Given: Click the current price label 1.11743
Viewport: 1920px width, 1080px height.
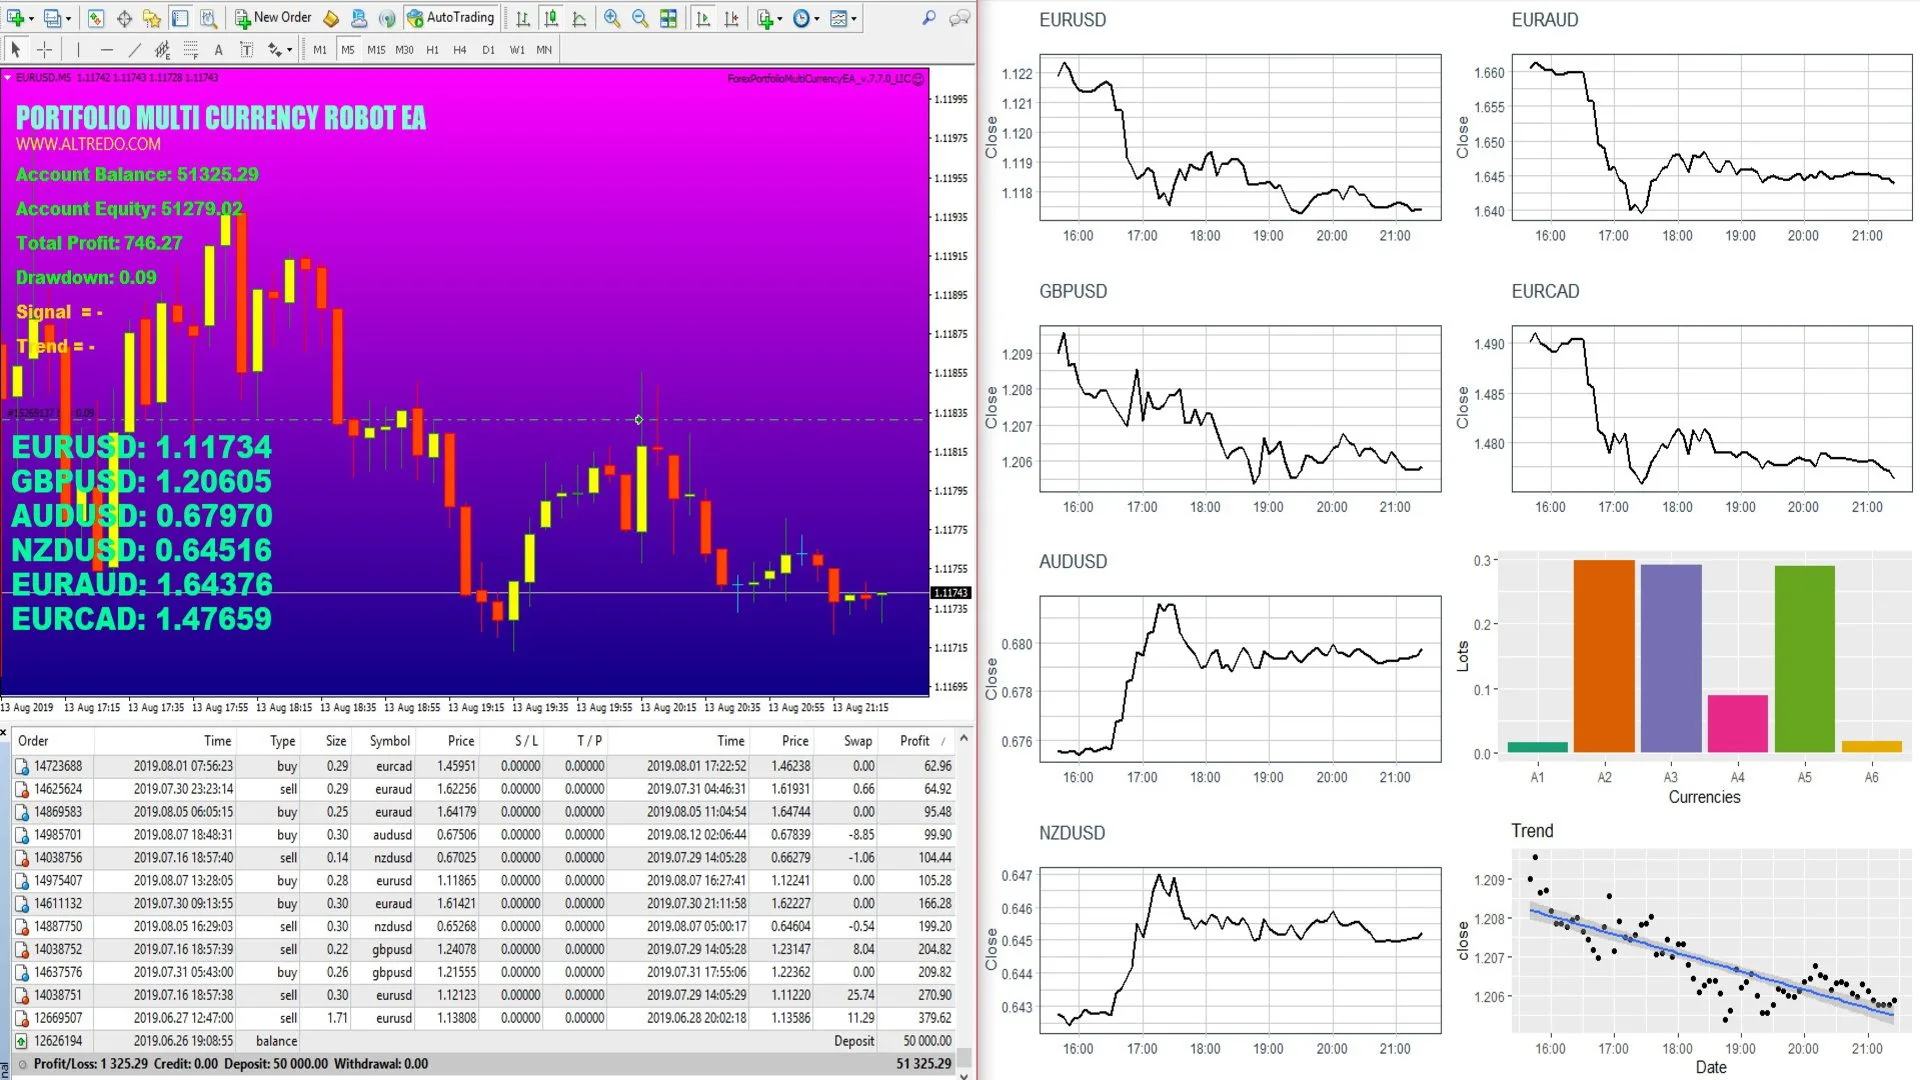Looking at the screenshot, I should point(951,593).
